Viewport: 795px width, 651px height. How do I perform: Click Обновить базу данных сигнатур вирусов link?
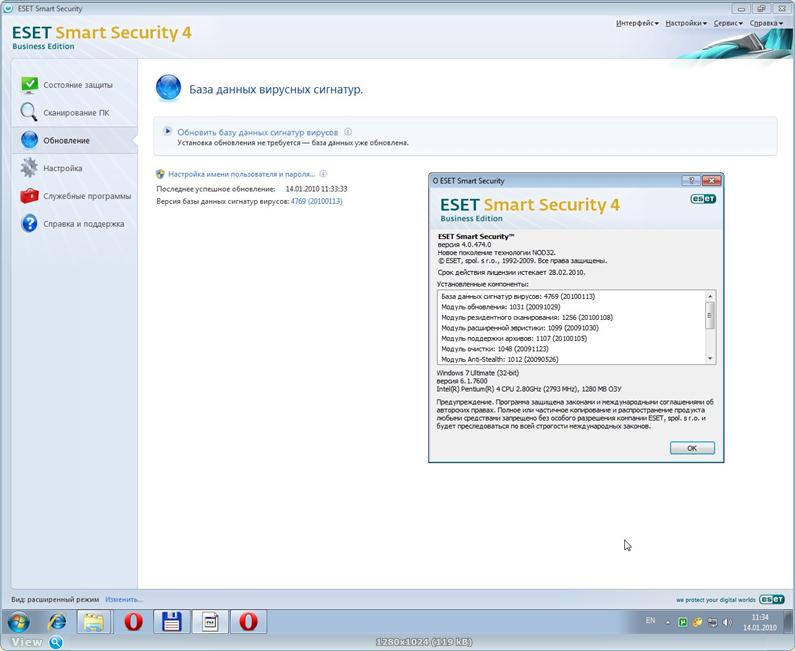click(x=258, y=132)
